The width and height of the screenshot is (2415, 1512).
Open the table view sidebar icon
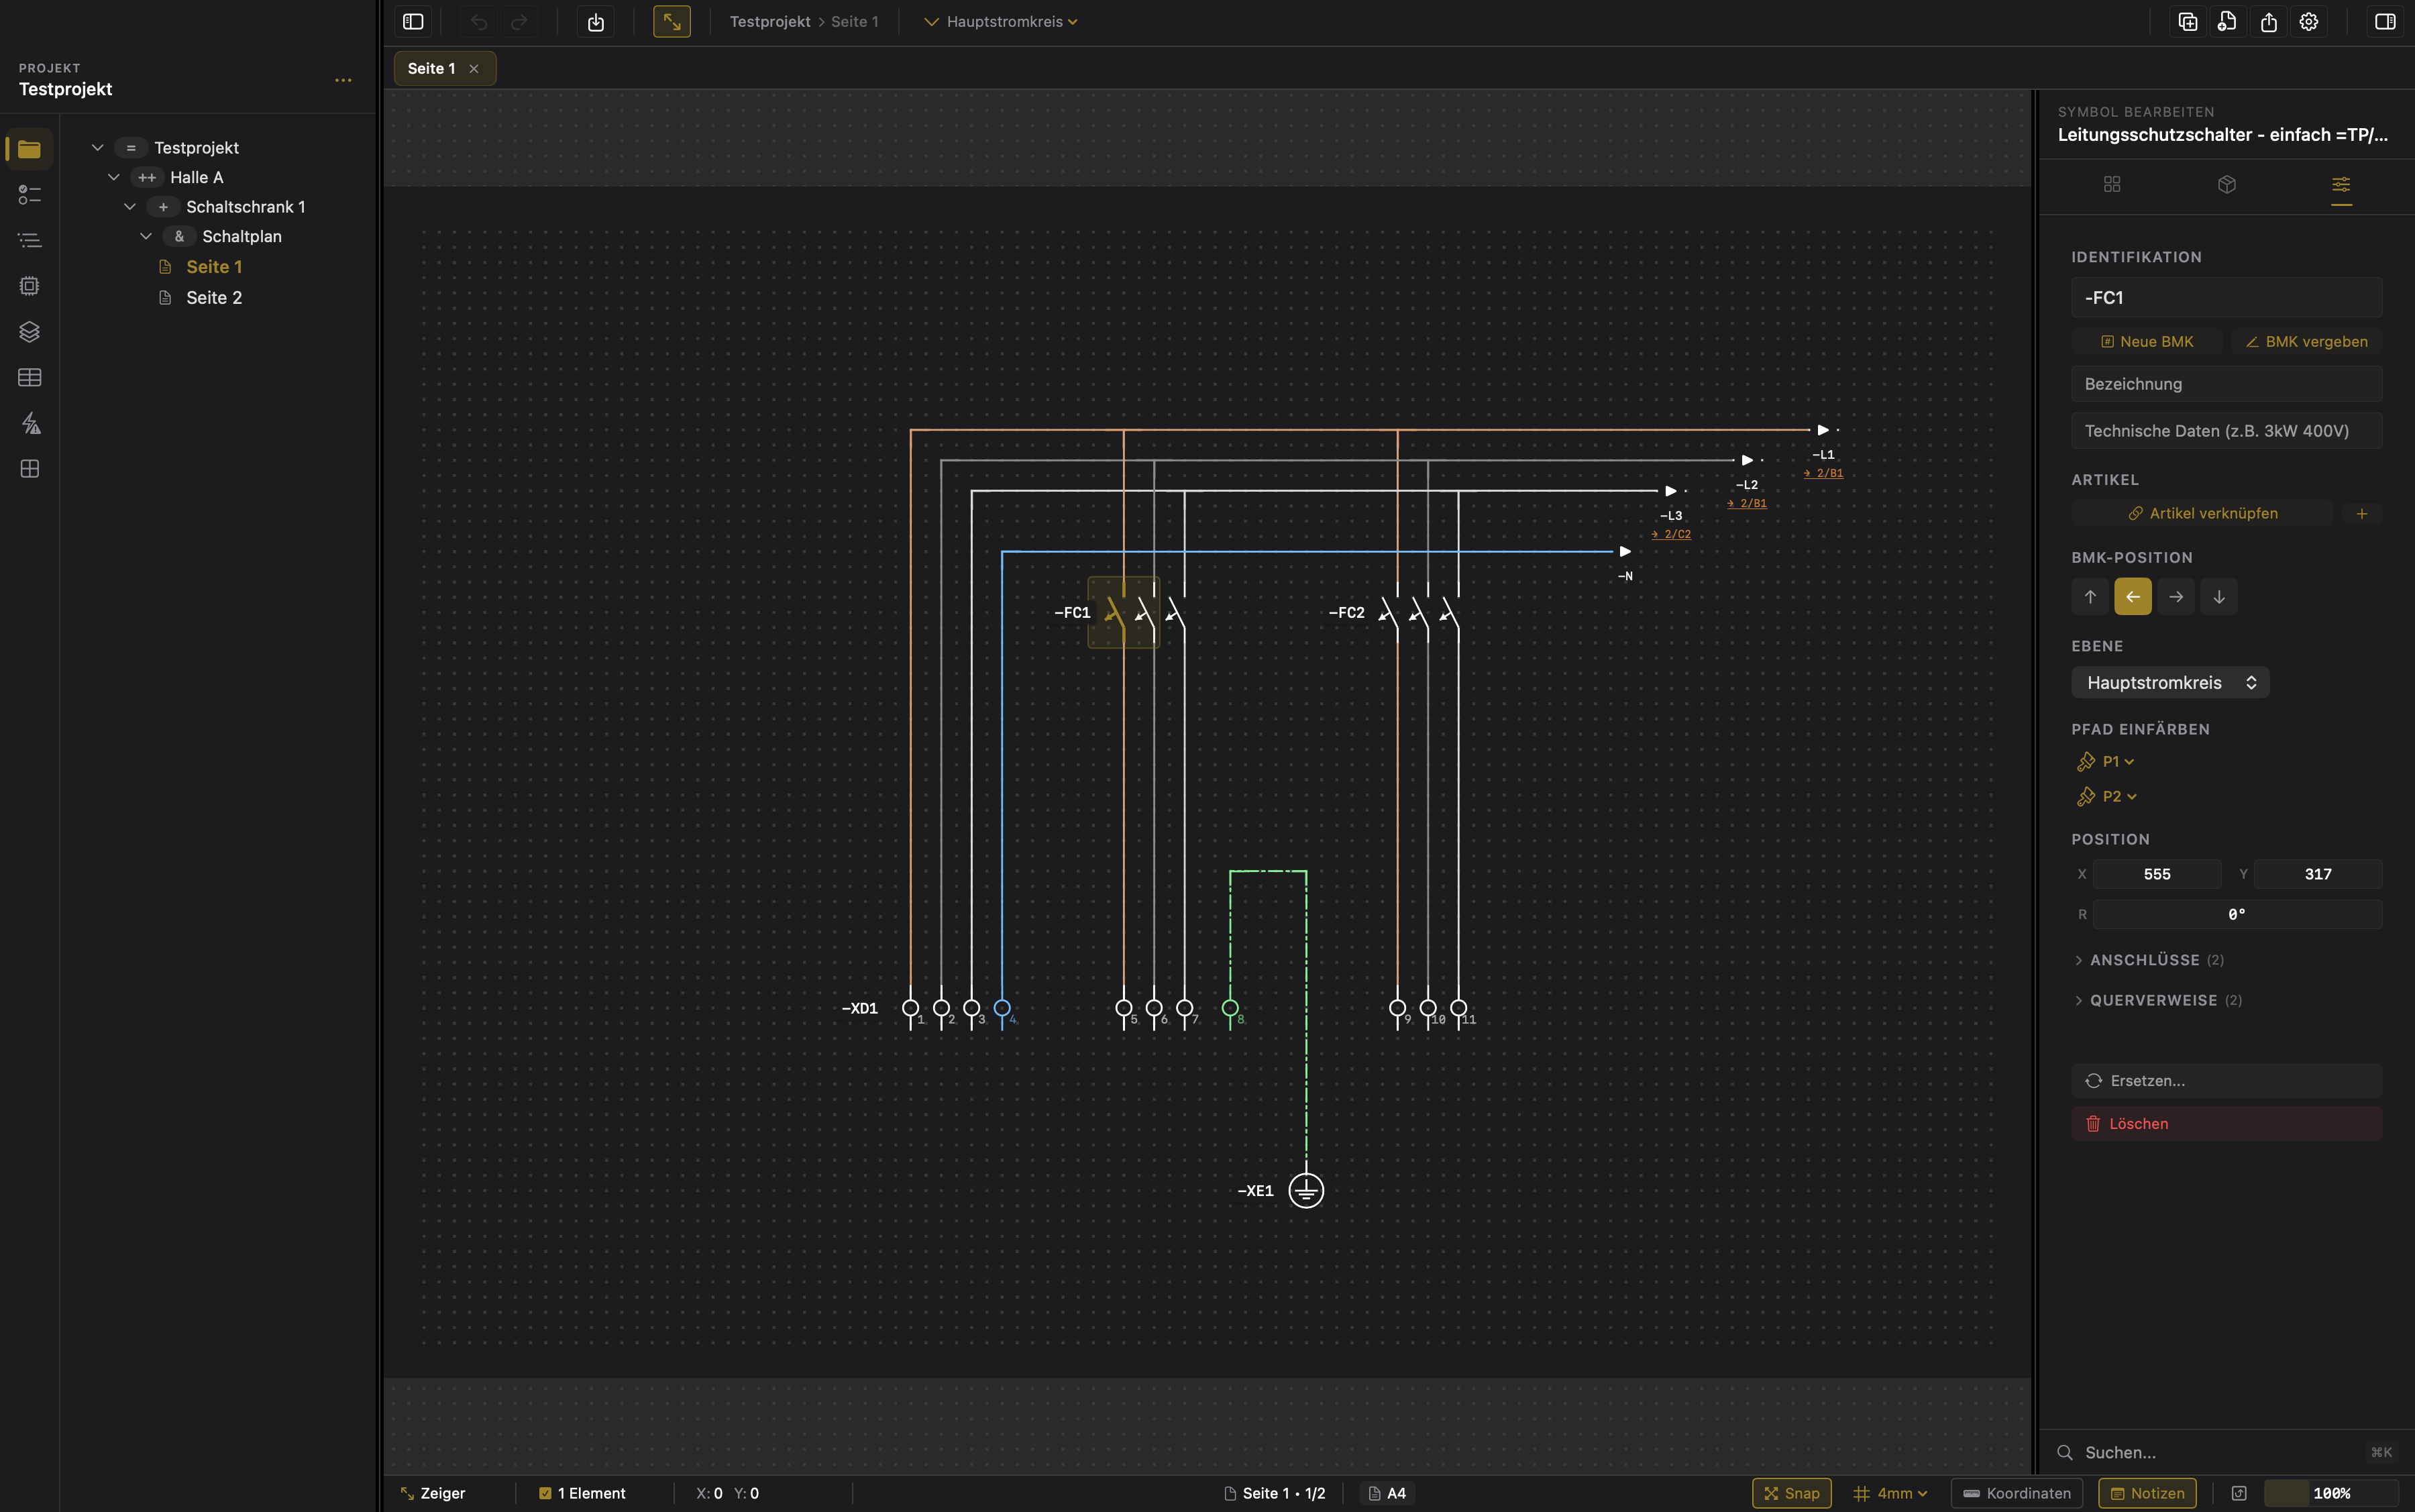29,378
